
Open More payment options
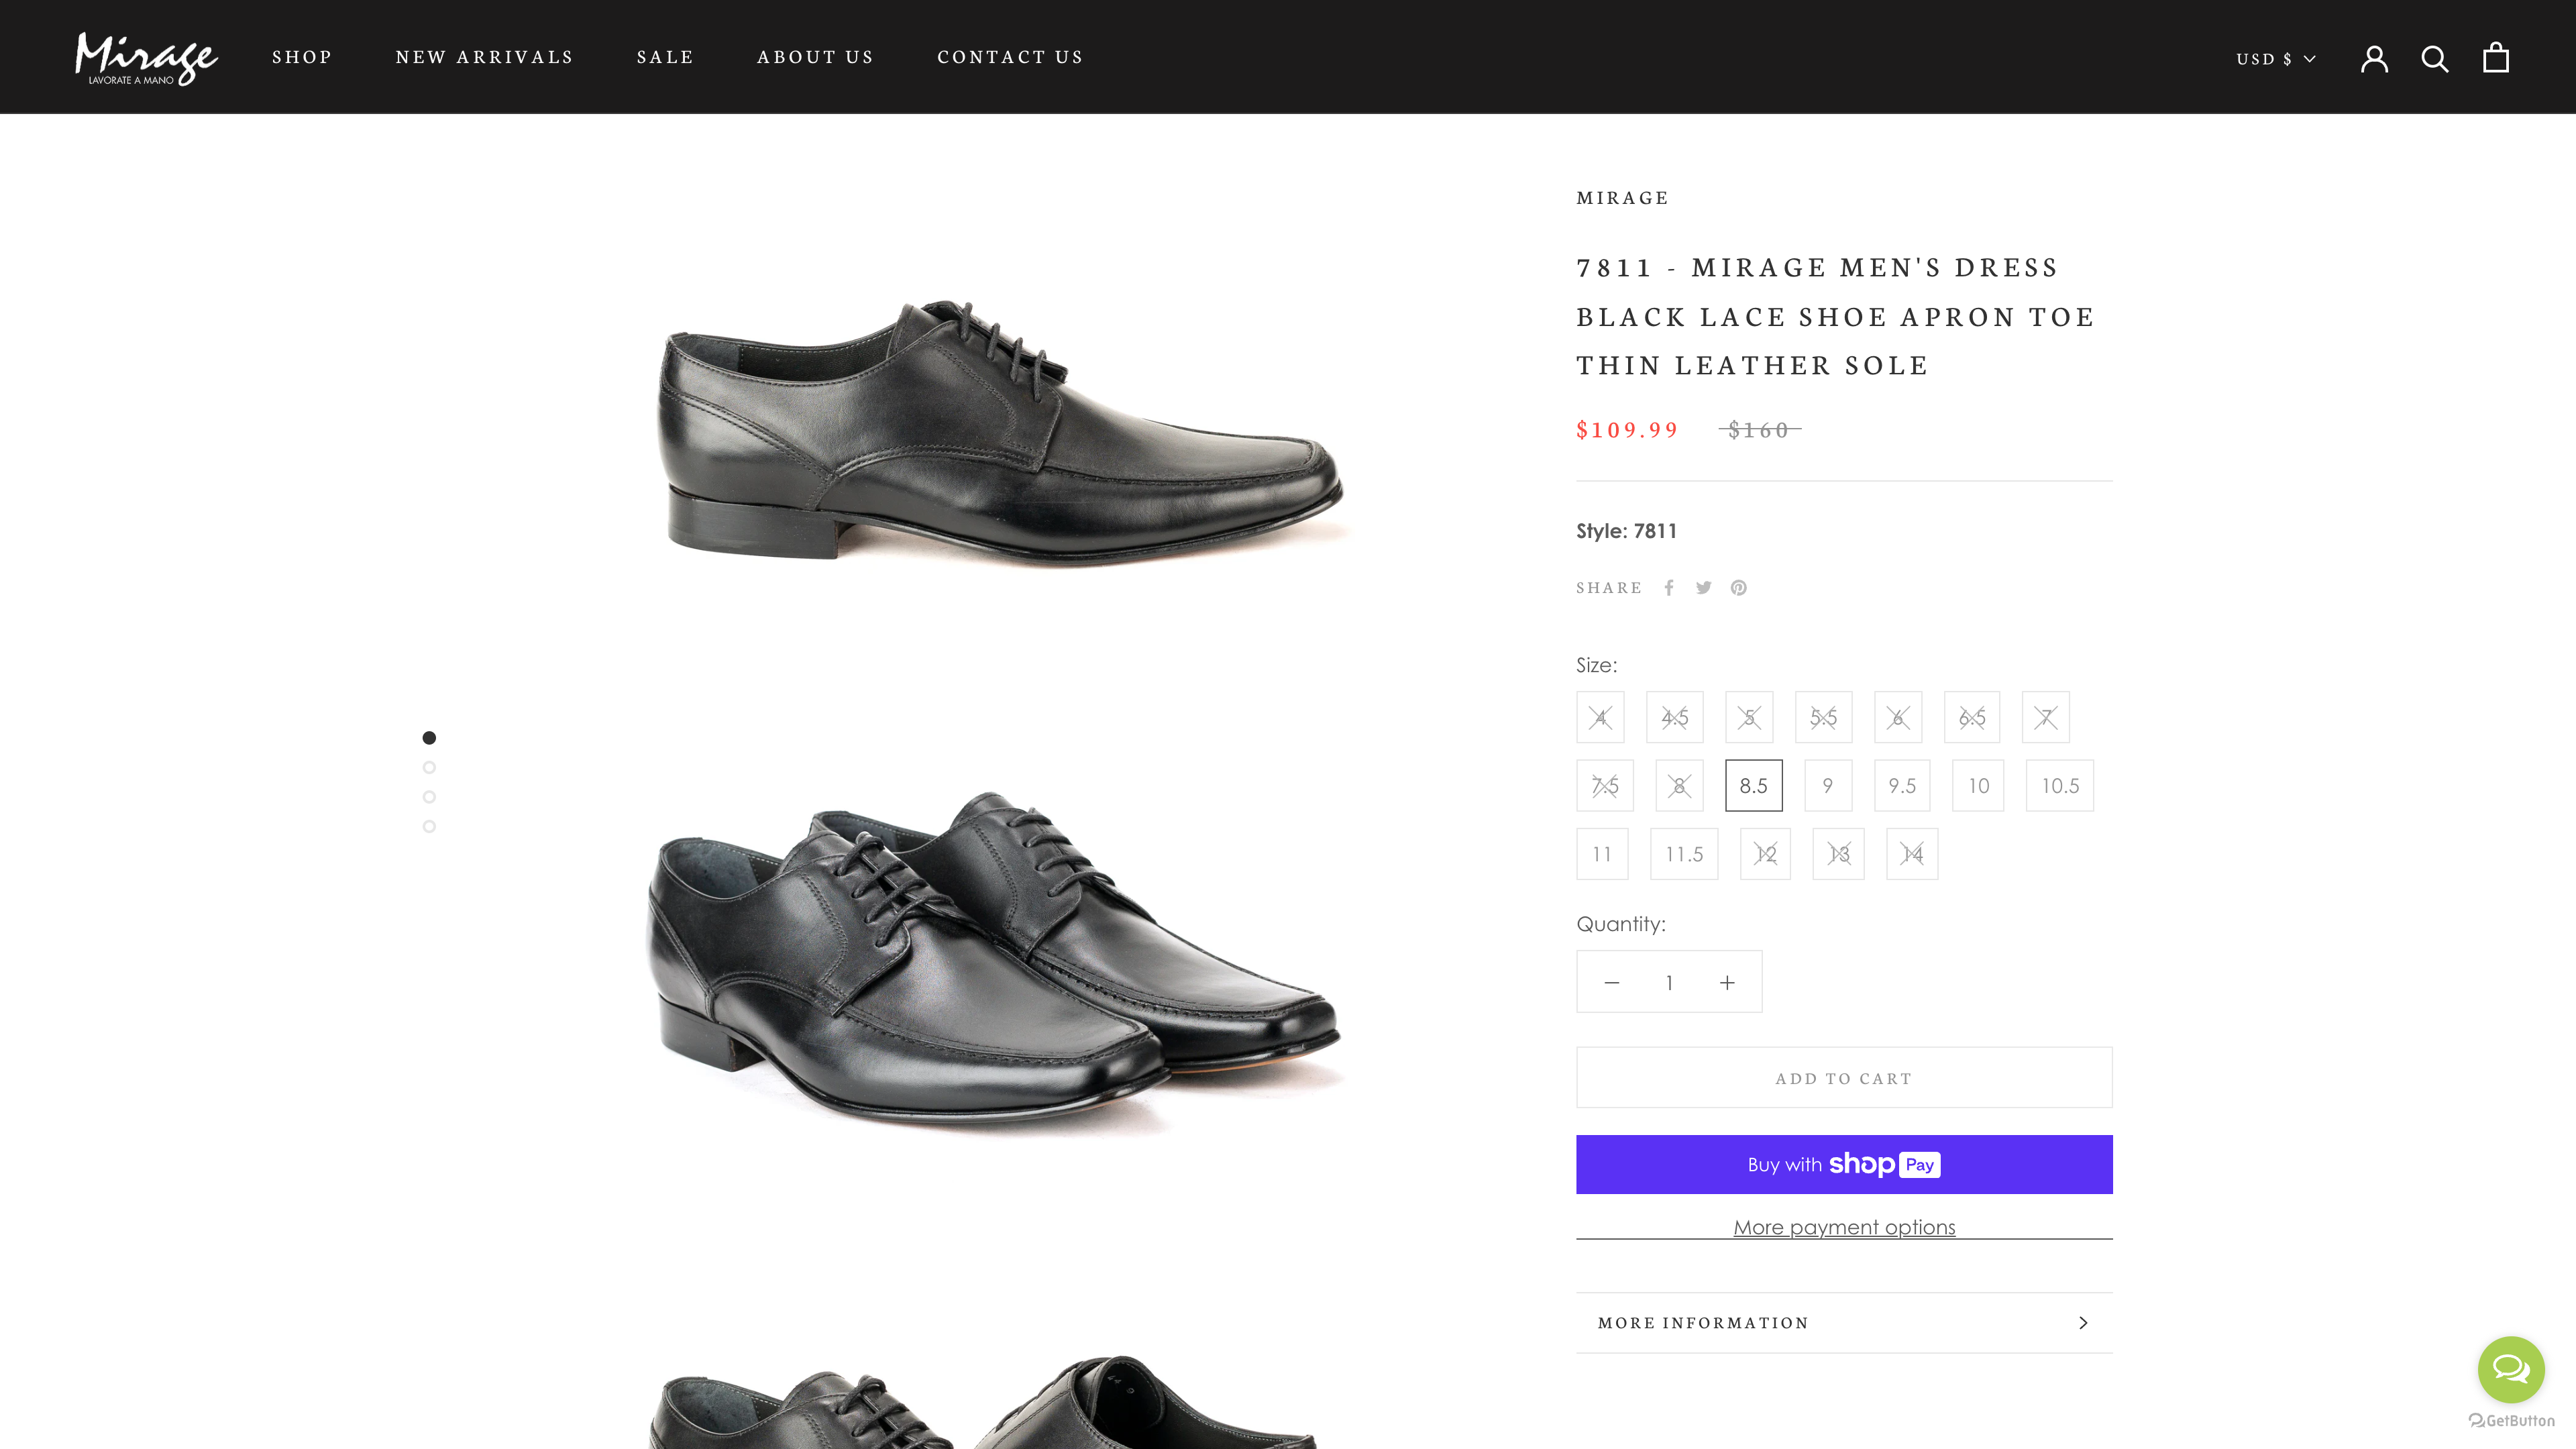pyautogui.click(x=1843, y=1227)
